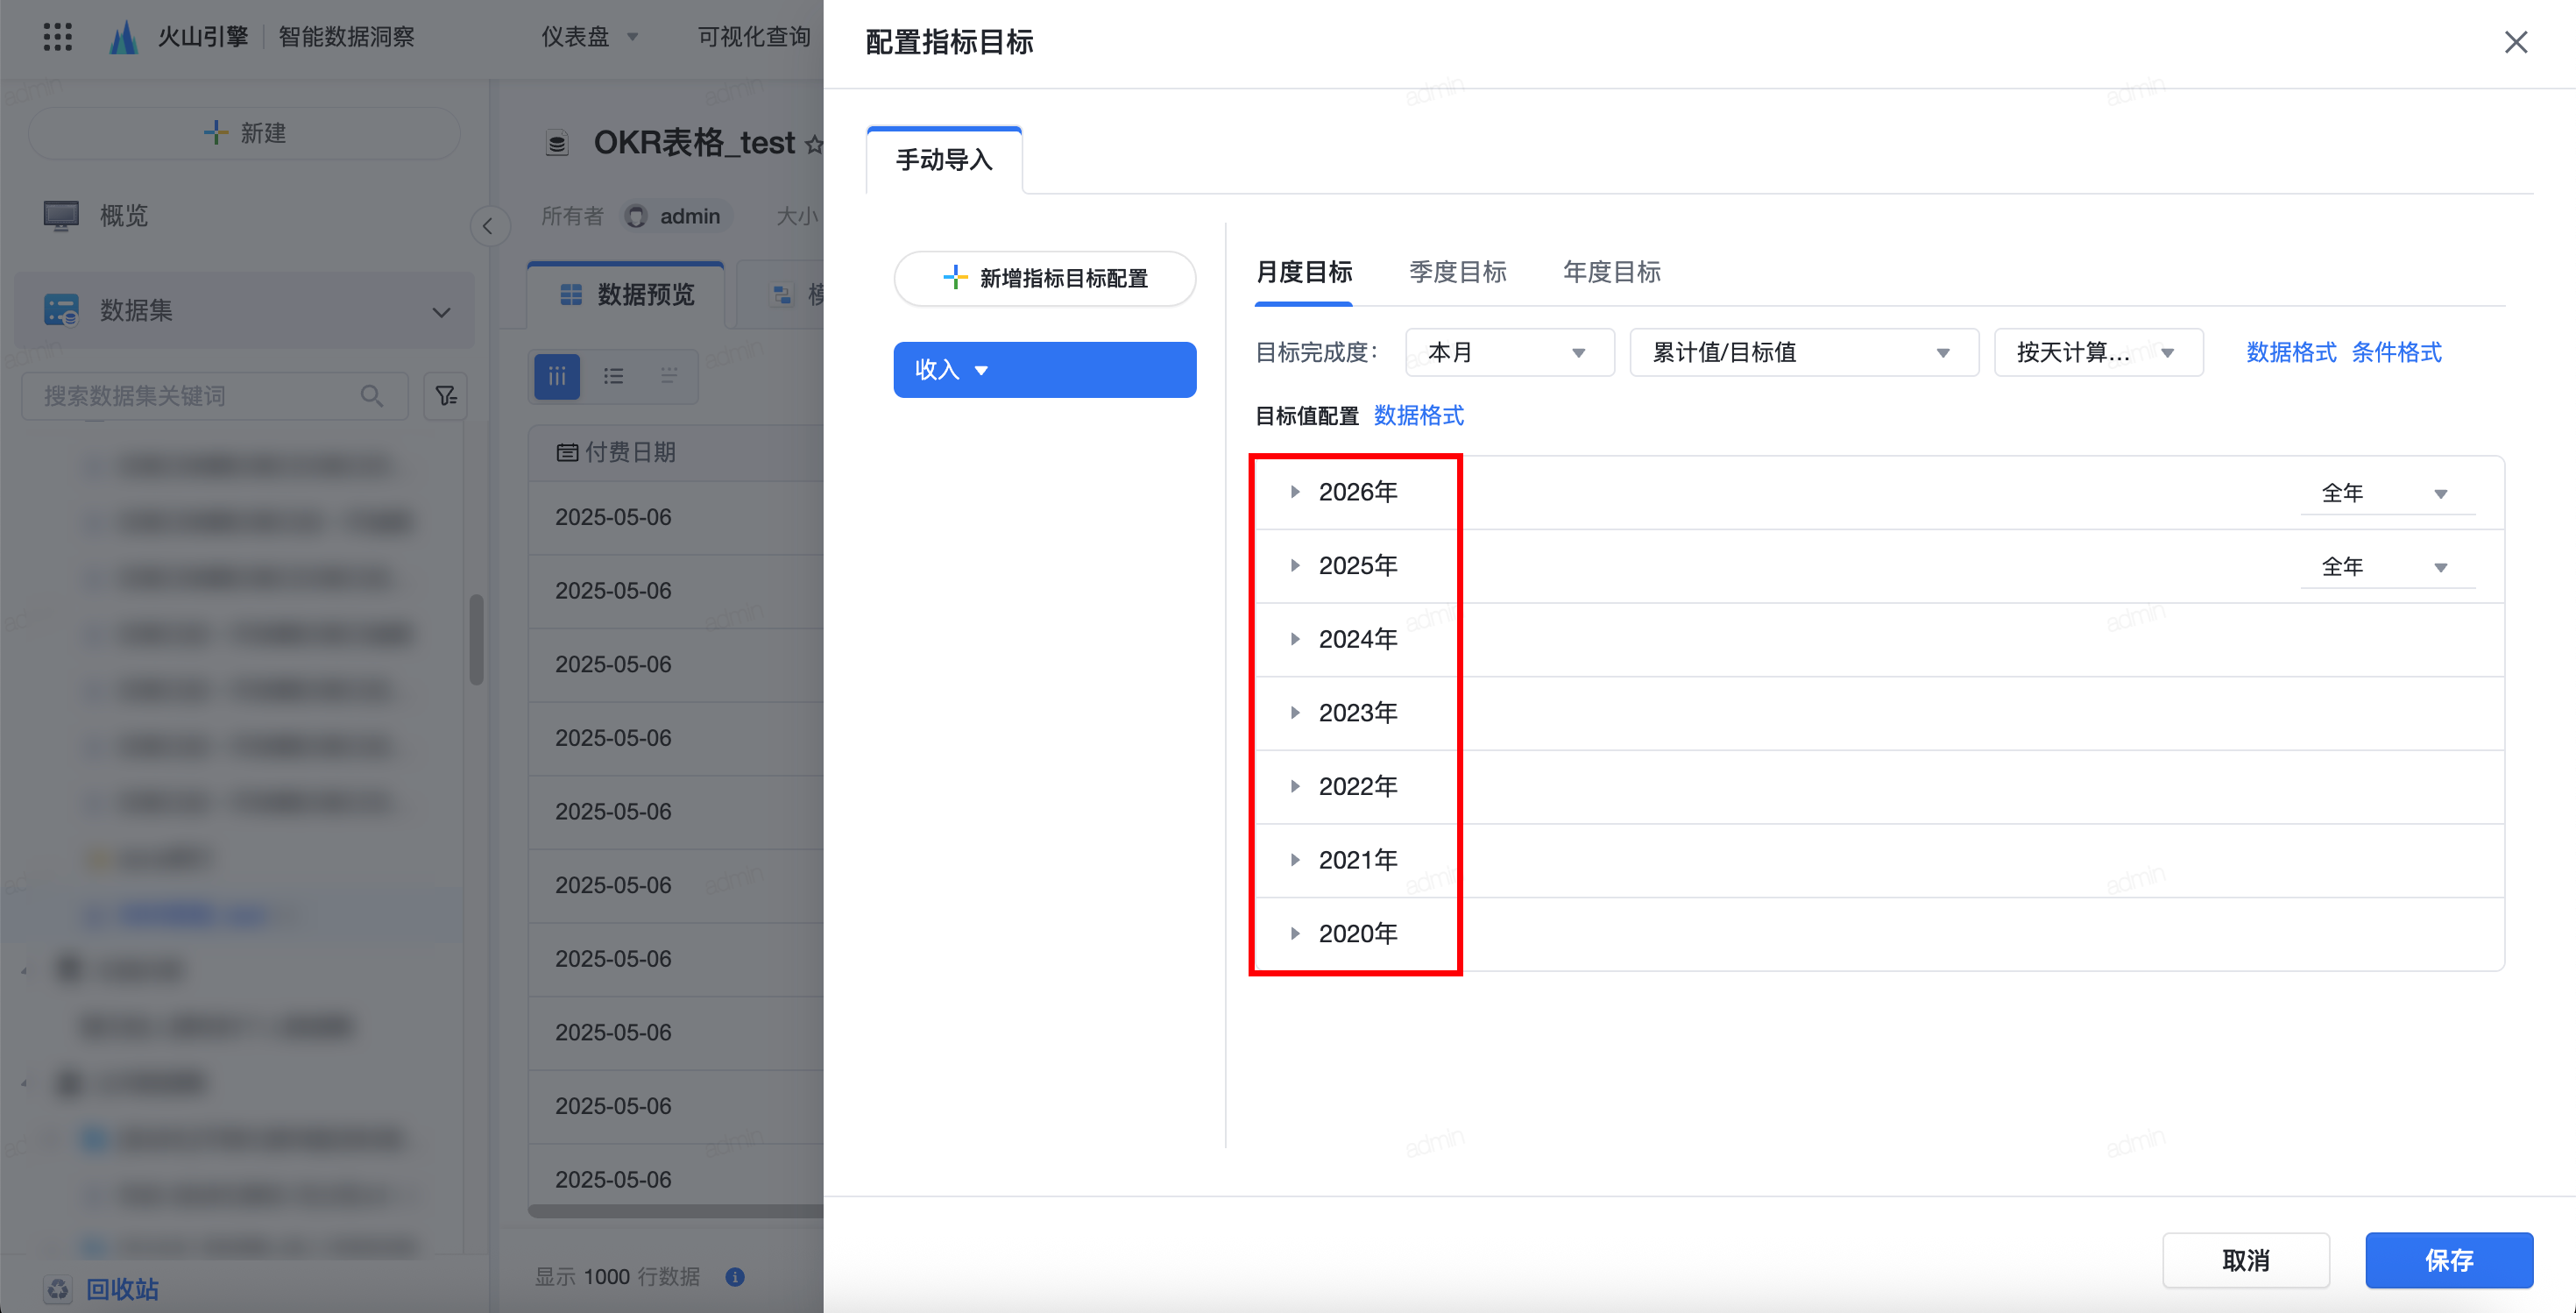This screenshot has width=2576, height=1313.
Task: Open the 全年 dropdown for 2026年
Action: [2387, 493]
